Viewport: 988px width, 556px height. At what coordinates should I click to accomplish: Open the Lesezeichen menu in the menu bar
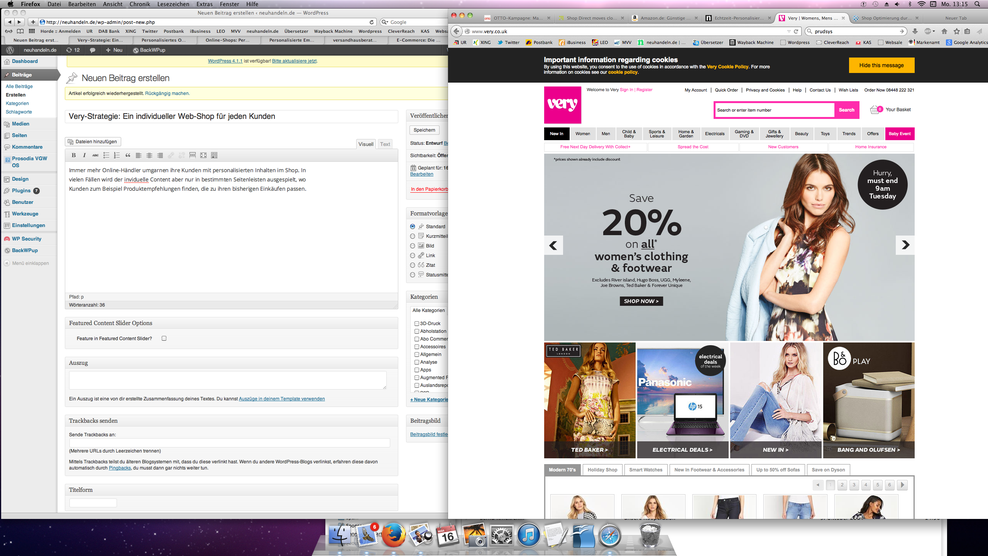pyautogui.click(x=173, y=4)
